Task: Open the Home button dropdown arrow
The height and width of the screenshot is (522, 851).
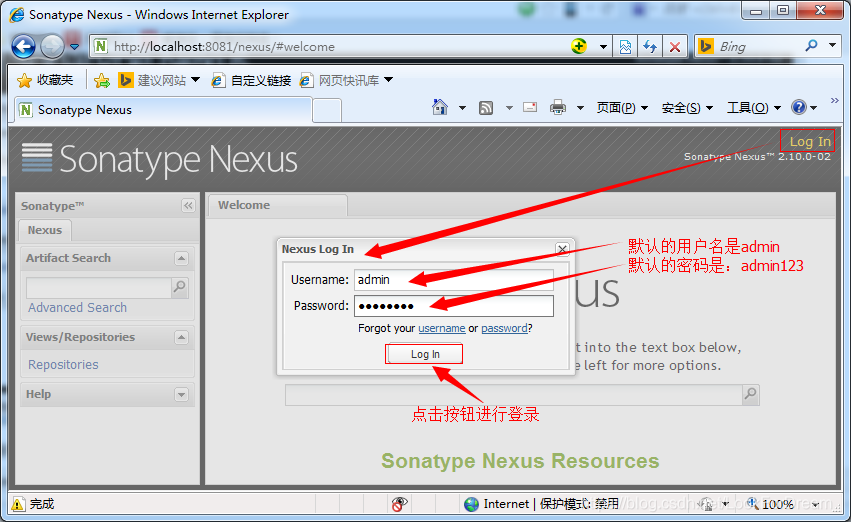Action: (x=462, y=108)
